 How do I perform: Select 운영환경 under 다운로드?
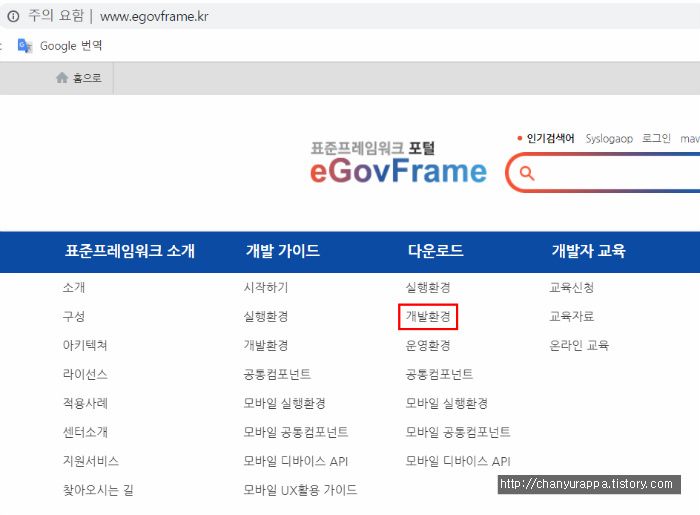428,345
